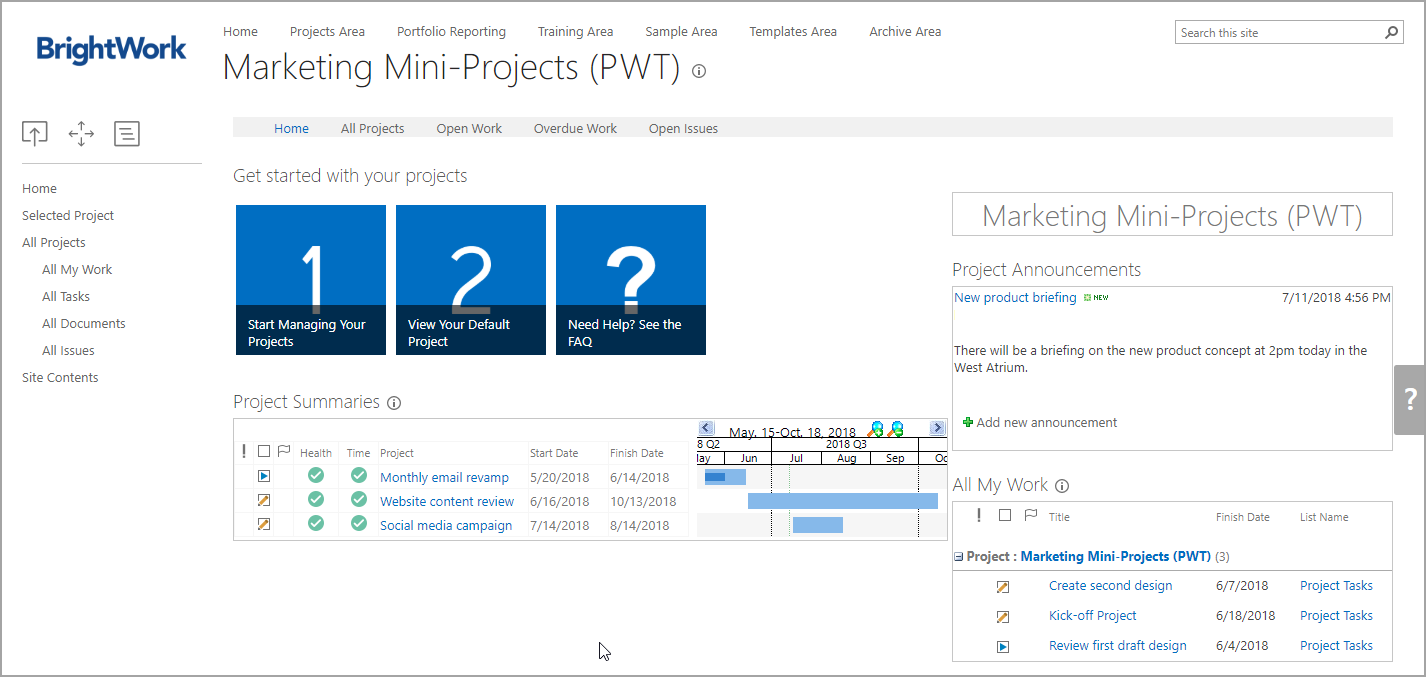Open the Review first draft design task

1117,646
